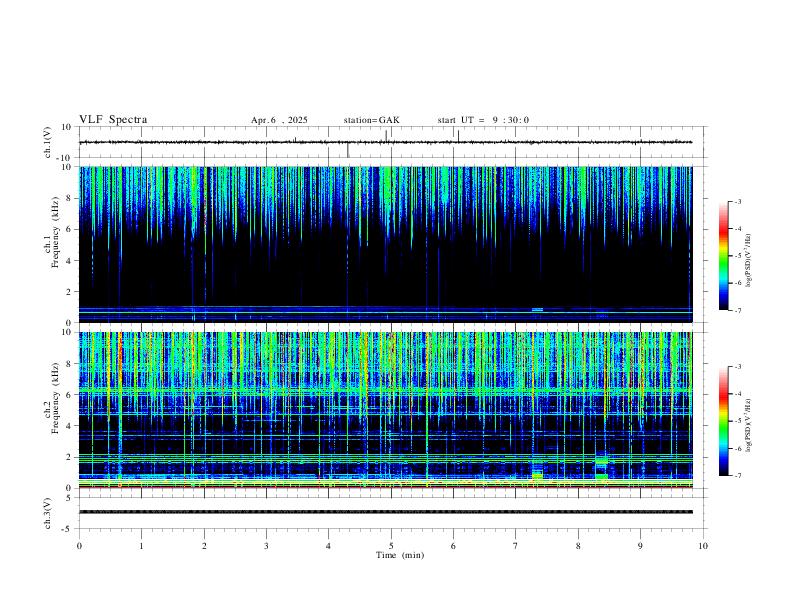This screenshot has width=792, height=612.
Task: Click the upper color scale bar for ch.1
Action: click(x=723, y=256)
